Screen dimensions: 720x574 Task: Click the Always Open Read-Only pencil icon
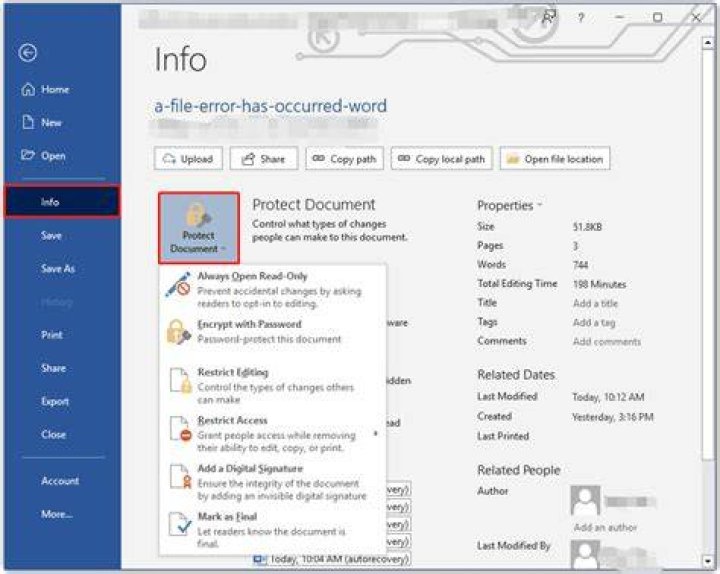tap(178, 285)
